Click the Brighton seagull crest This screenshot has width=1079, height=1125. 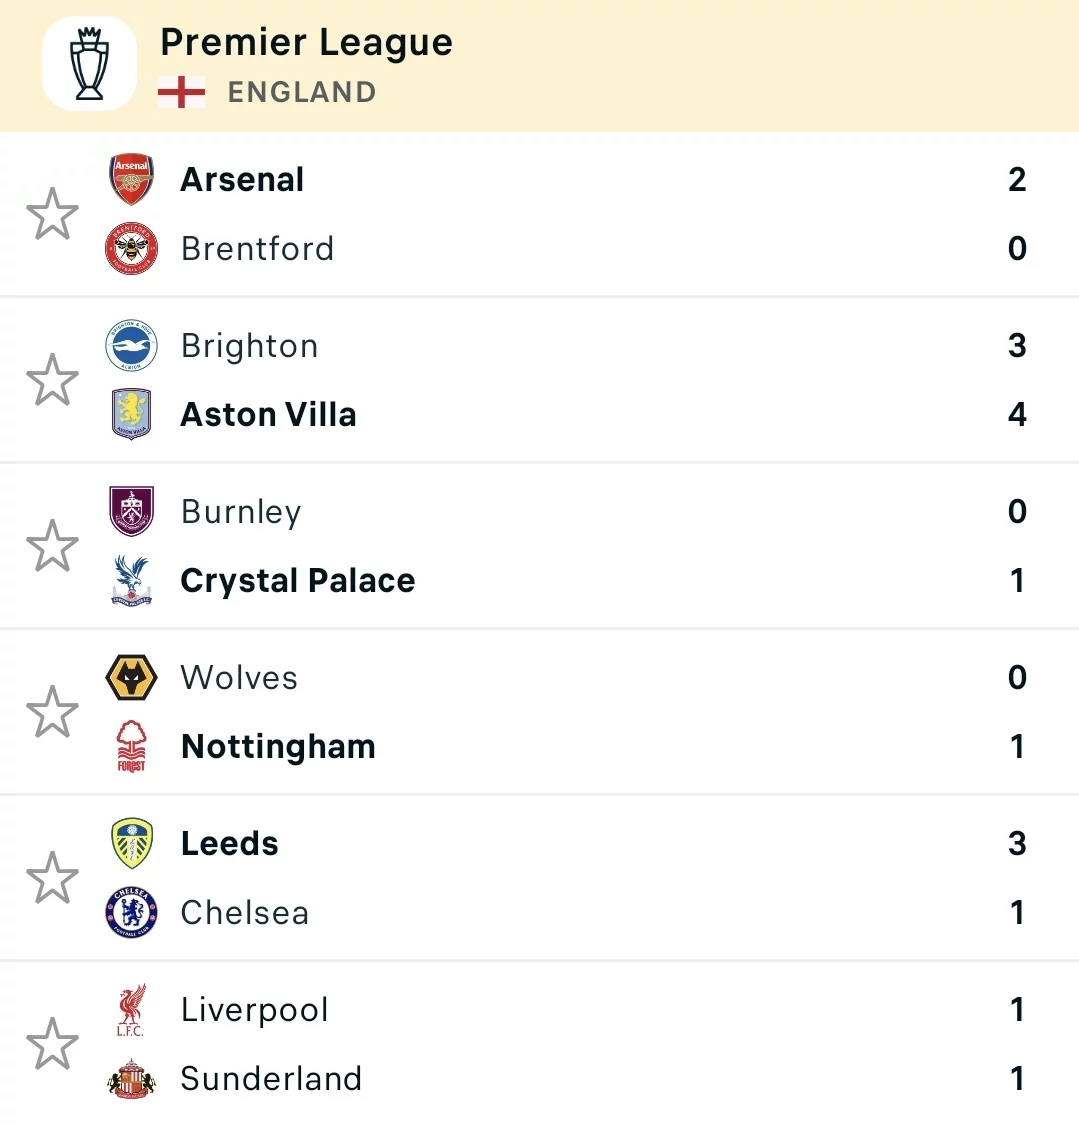coord(131,346)
